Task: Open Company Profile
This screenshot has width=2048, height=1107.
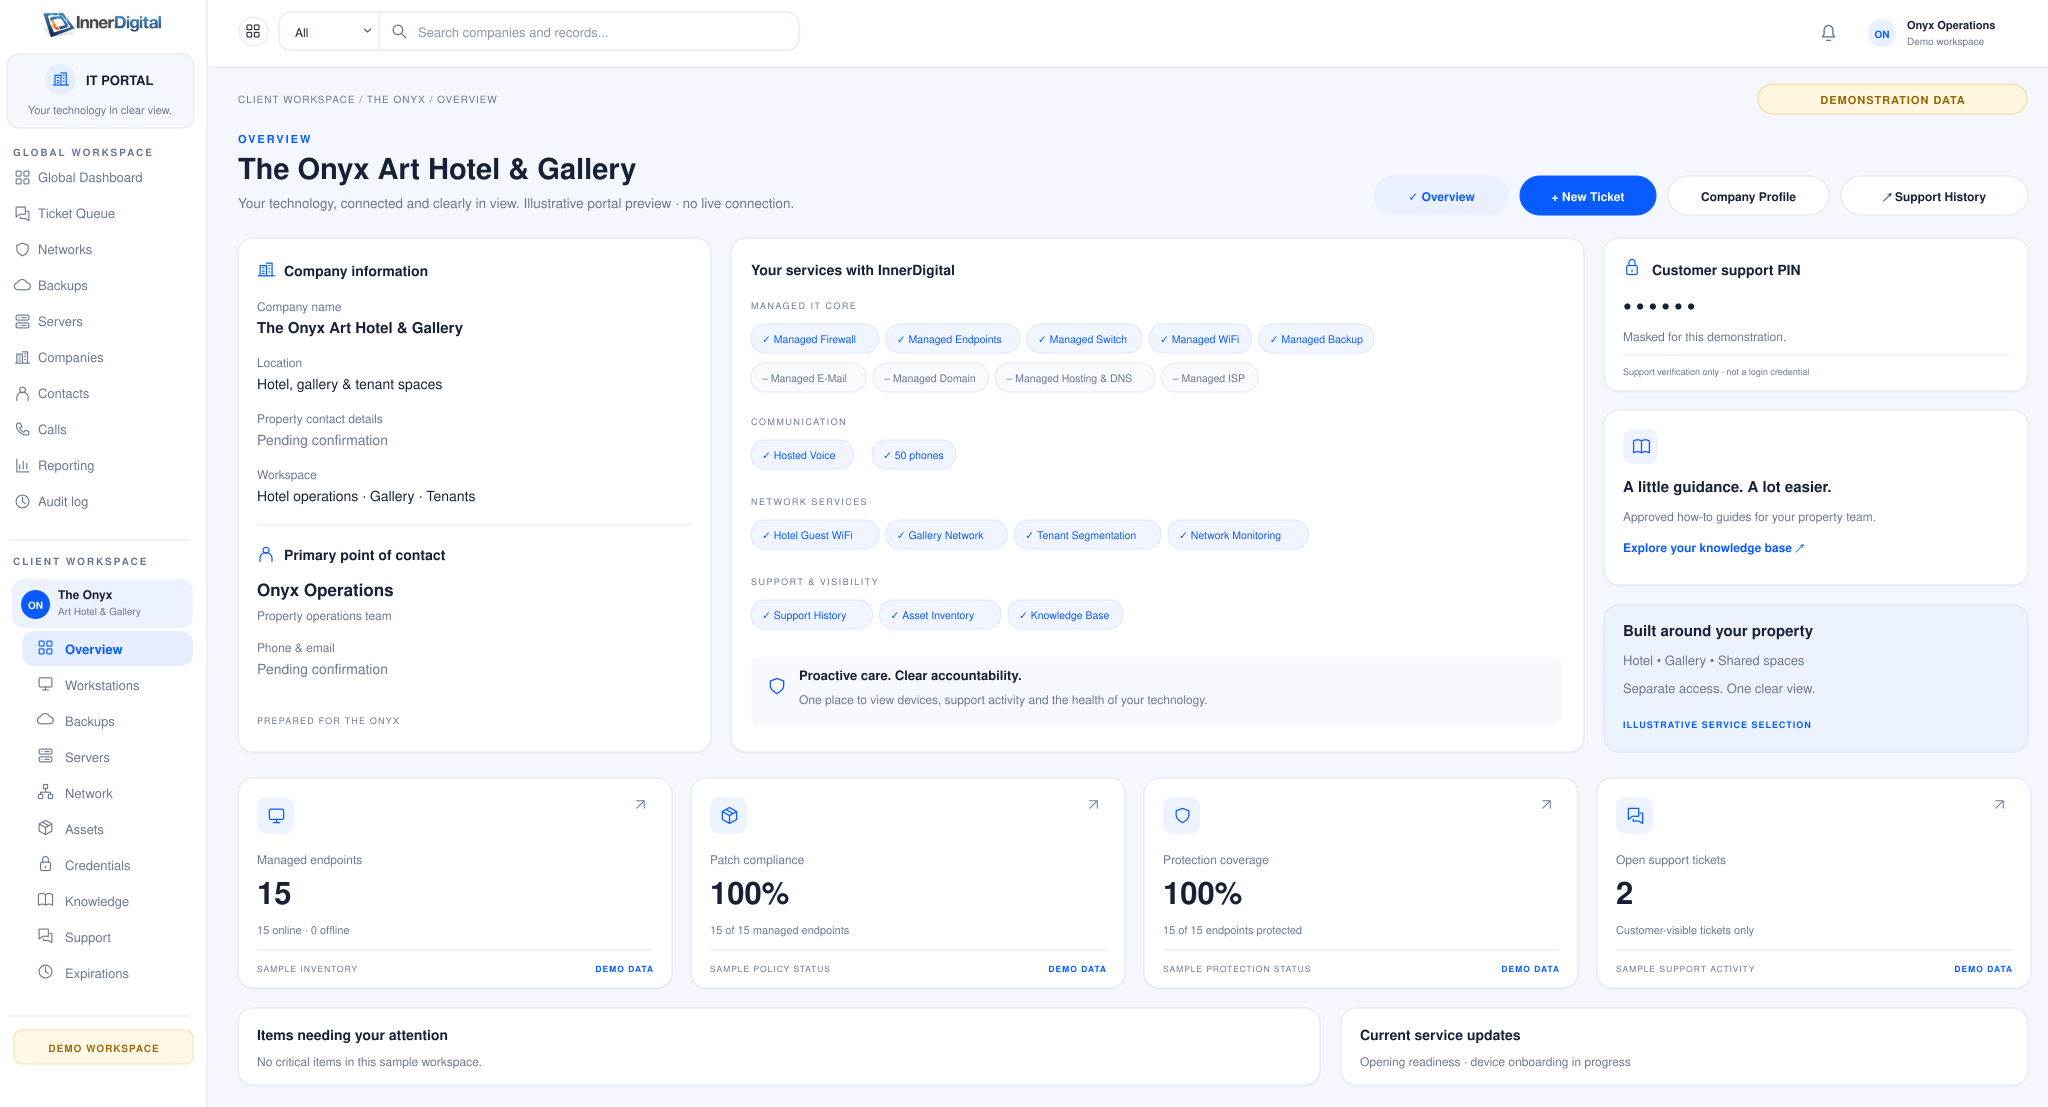Action: coord(1748,197)
